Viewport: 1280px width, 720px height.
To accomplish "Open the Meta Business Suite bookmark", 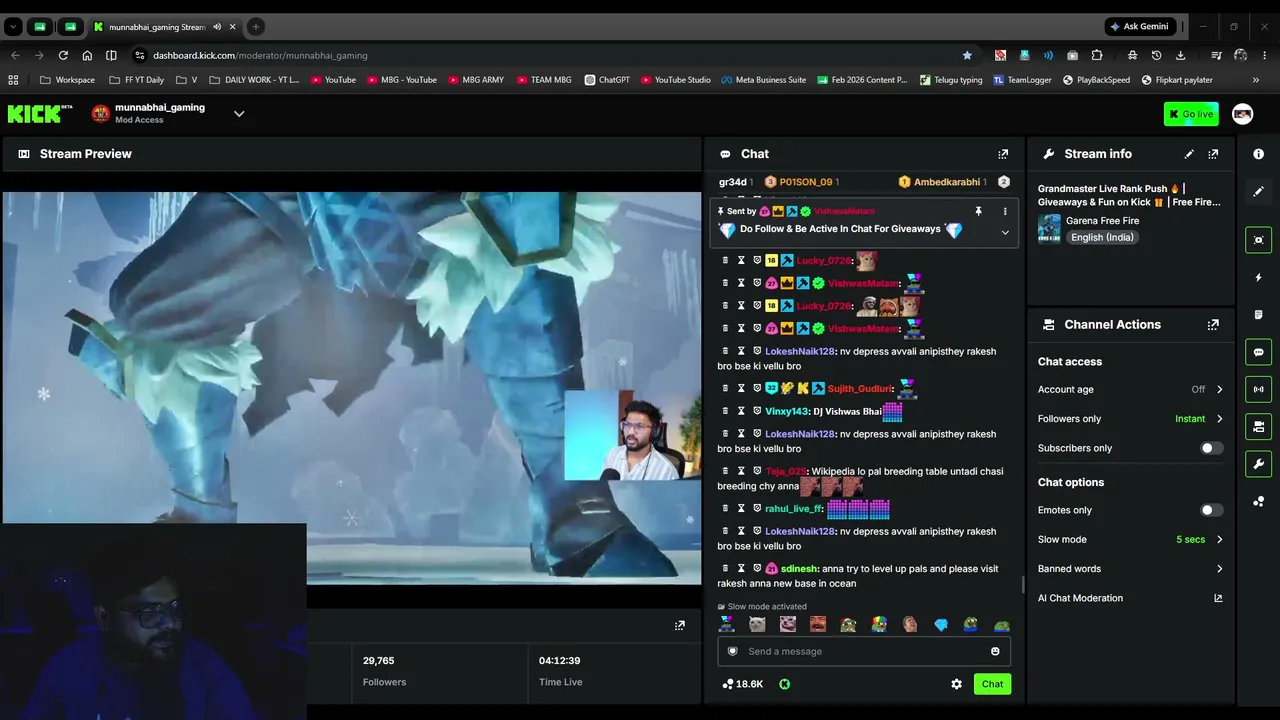I will tap(764, 80).
